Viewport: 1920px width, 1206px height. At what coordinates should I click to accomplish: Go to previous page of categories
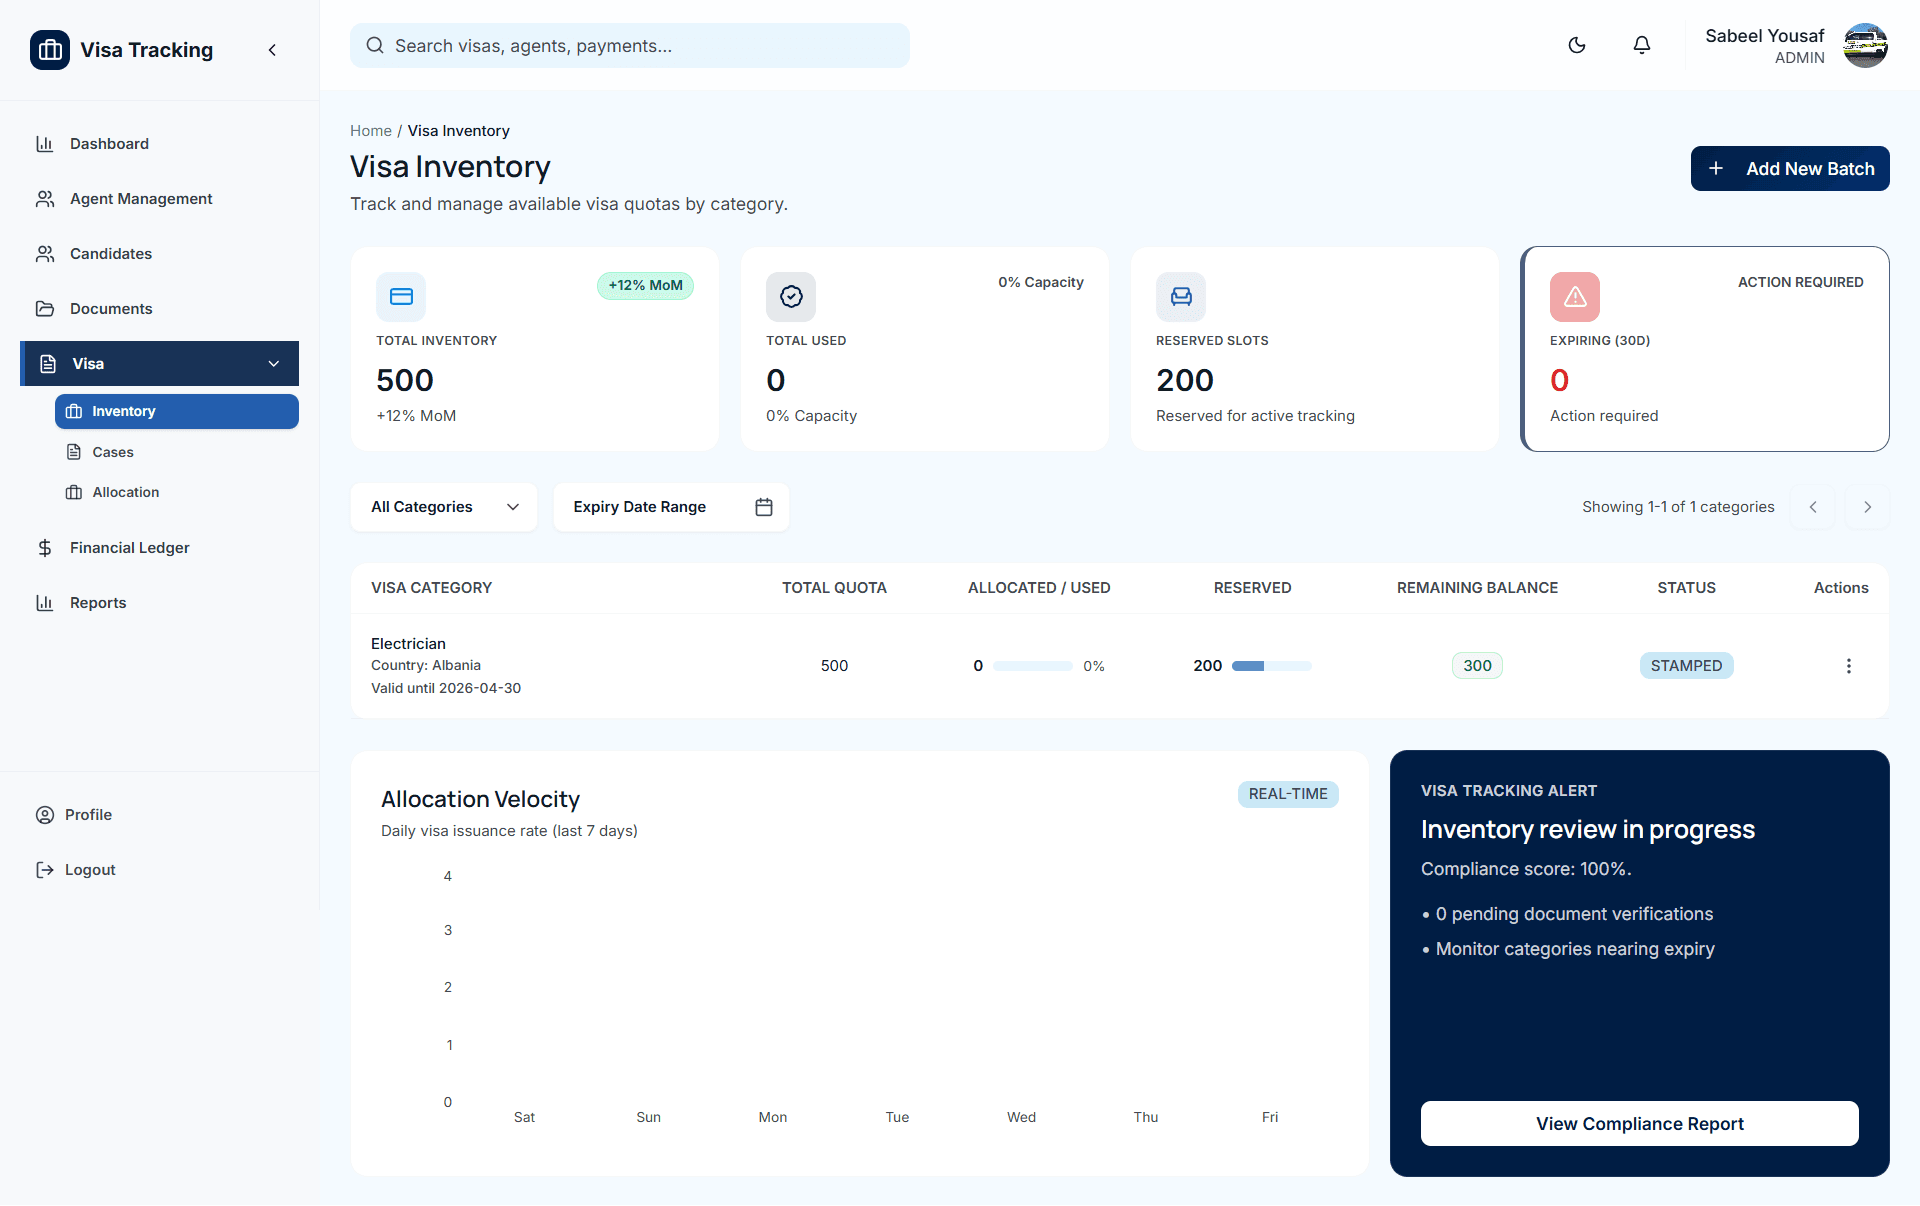click(x=1813, y=507)
